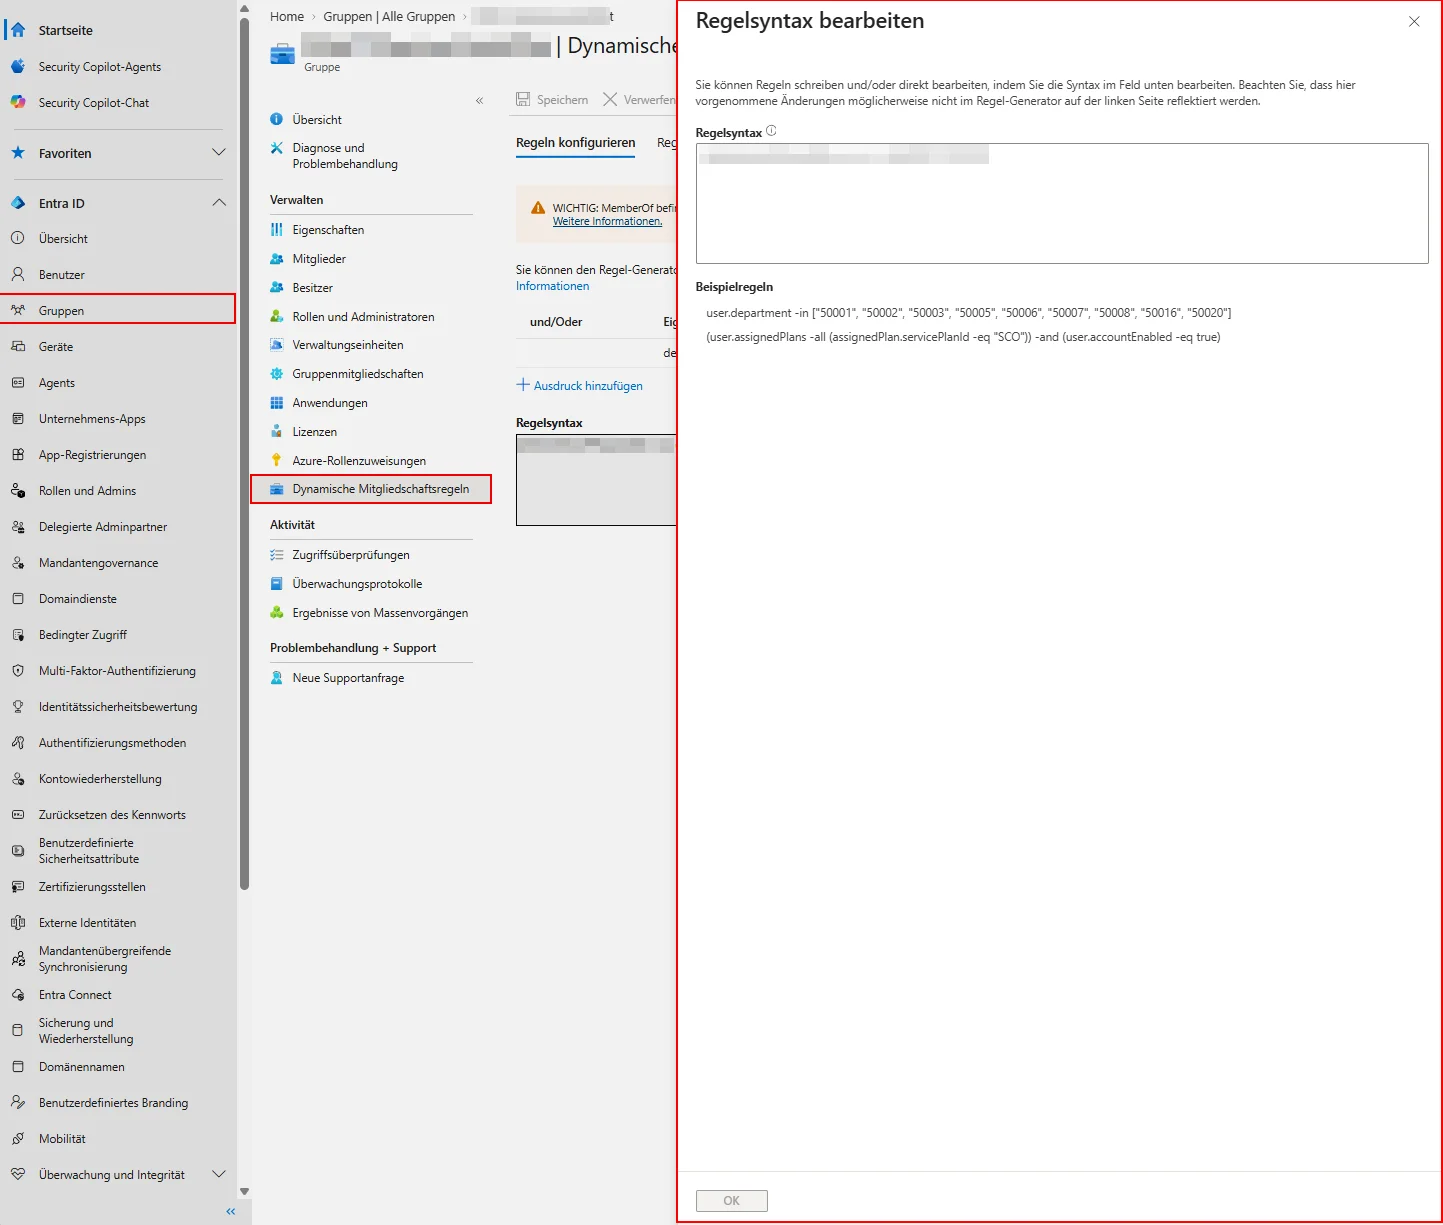Open Startseite home icon in sidebar
Image resolution: width=1443 pixels, height=1225 pixels.
coord(18,30)
